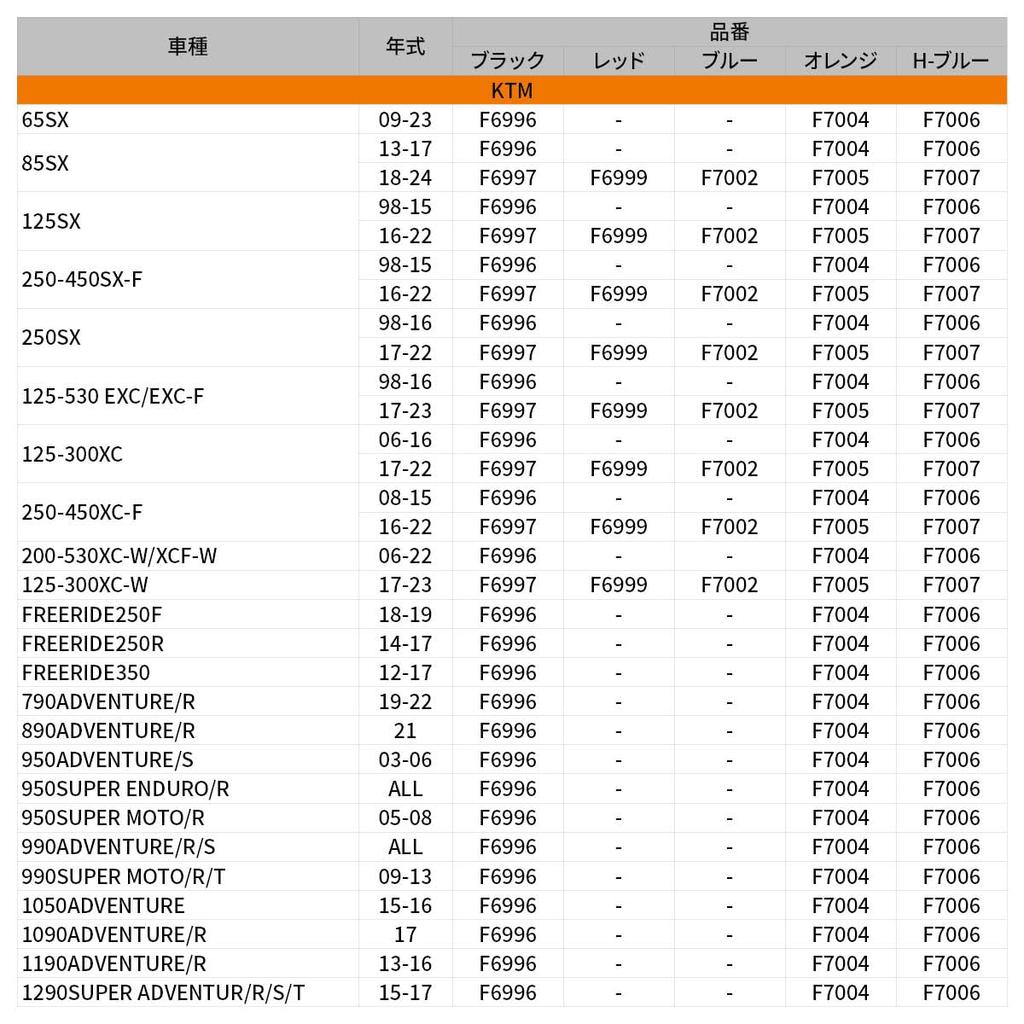Image resolution: width=1024 pixels, height=1024 pixels.
Task: Click the 250SX model label
Action: point(51,337)
